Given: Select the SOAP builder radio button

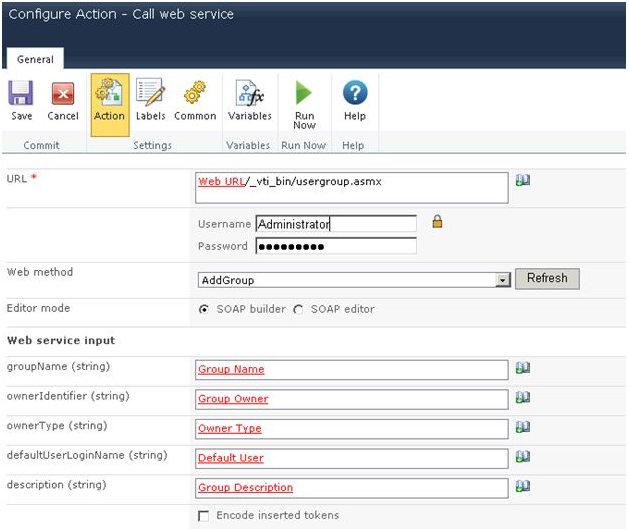Looking at the screenshot, I should 204,309.
